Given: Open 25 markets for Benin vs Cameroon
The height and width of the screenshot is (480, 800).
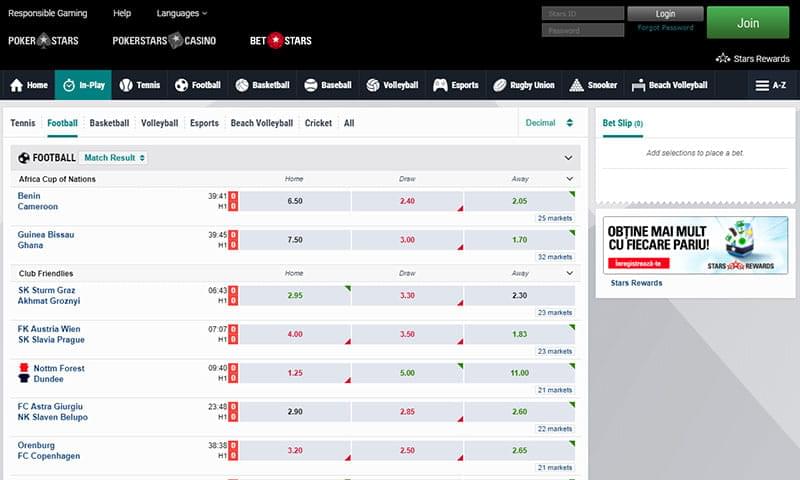Looking at the screenshot, I should [555, 218].
